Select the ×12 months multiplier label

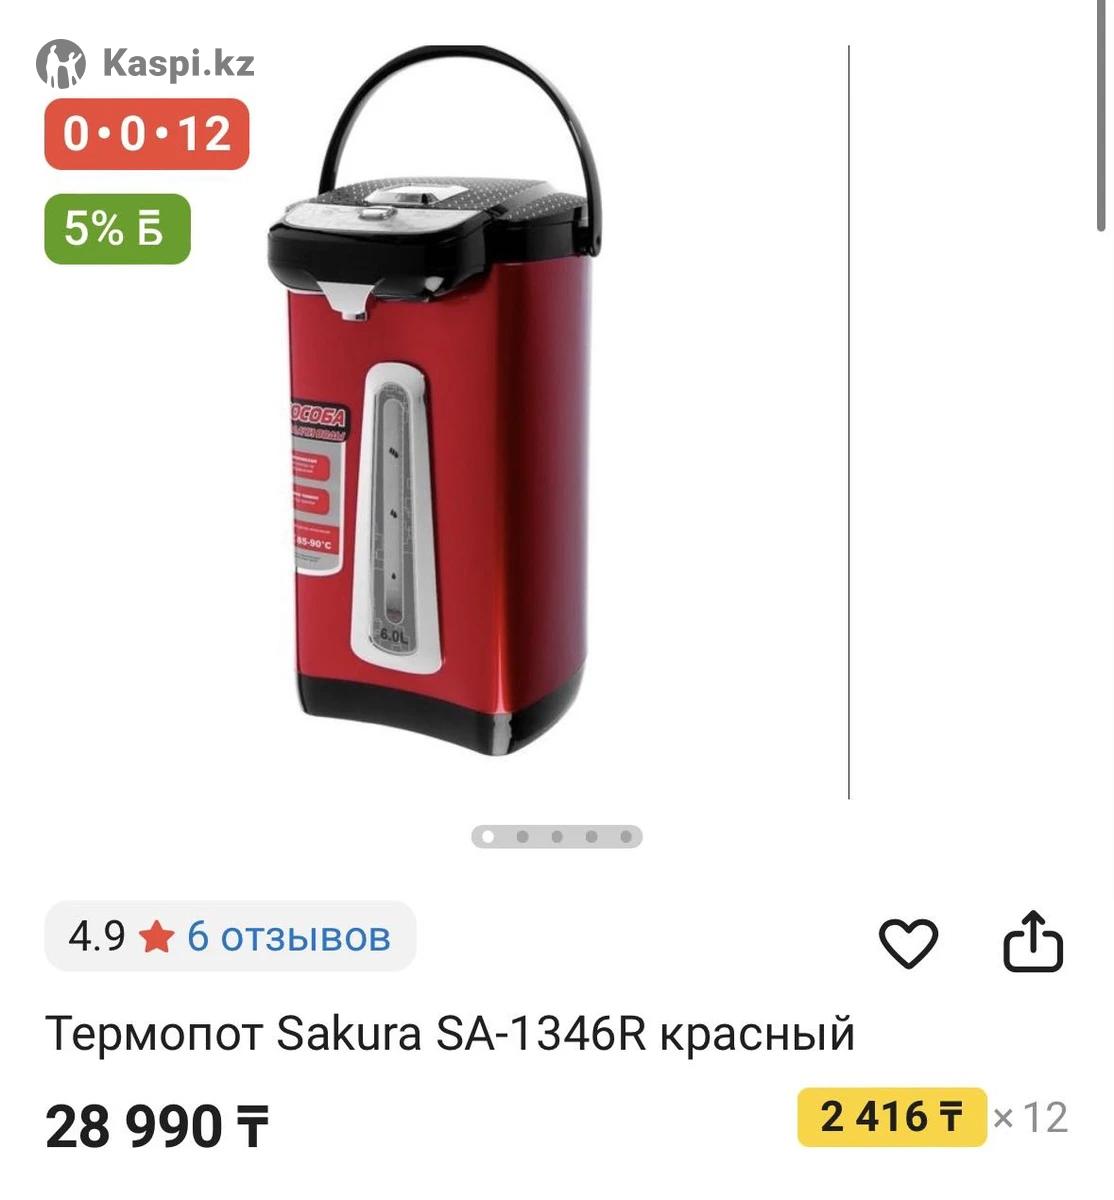[1030, 1117]
